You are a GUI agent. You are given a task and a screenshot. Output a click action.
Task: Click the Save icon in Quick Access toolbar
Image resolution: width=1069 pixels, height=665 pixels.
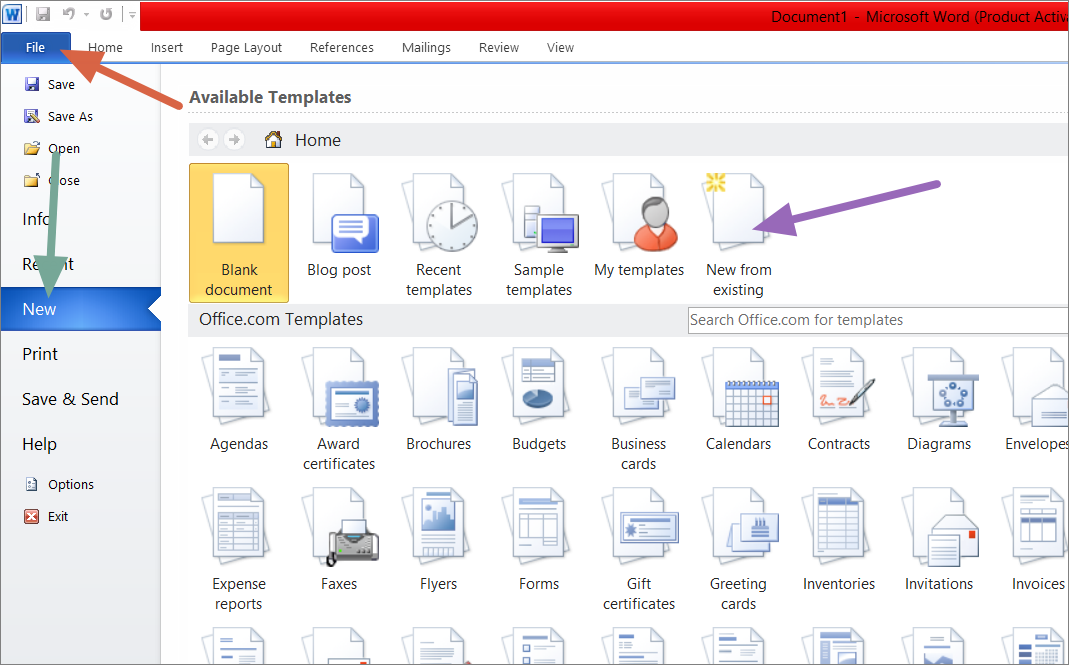(43, 15)
